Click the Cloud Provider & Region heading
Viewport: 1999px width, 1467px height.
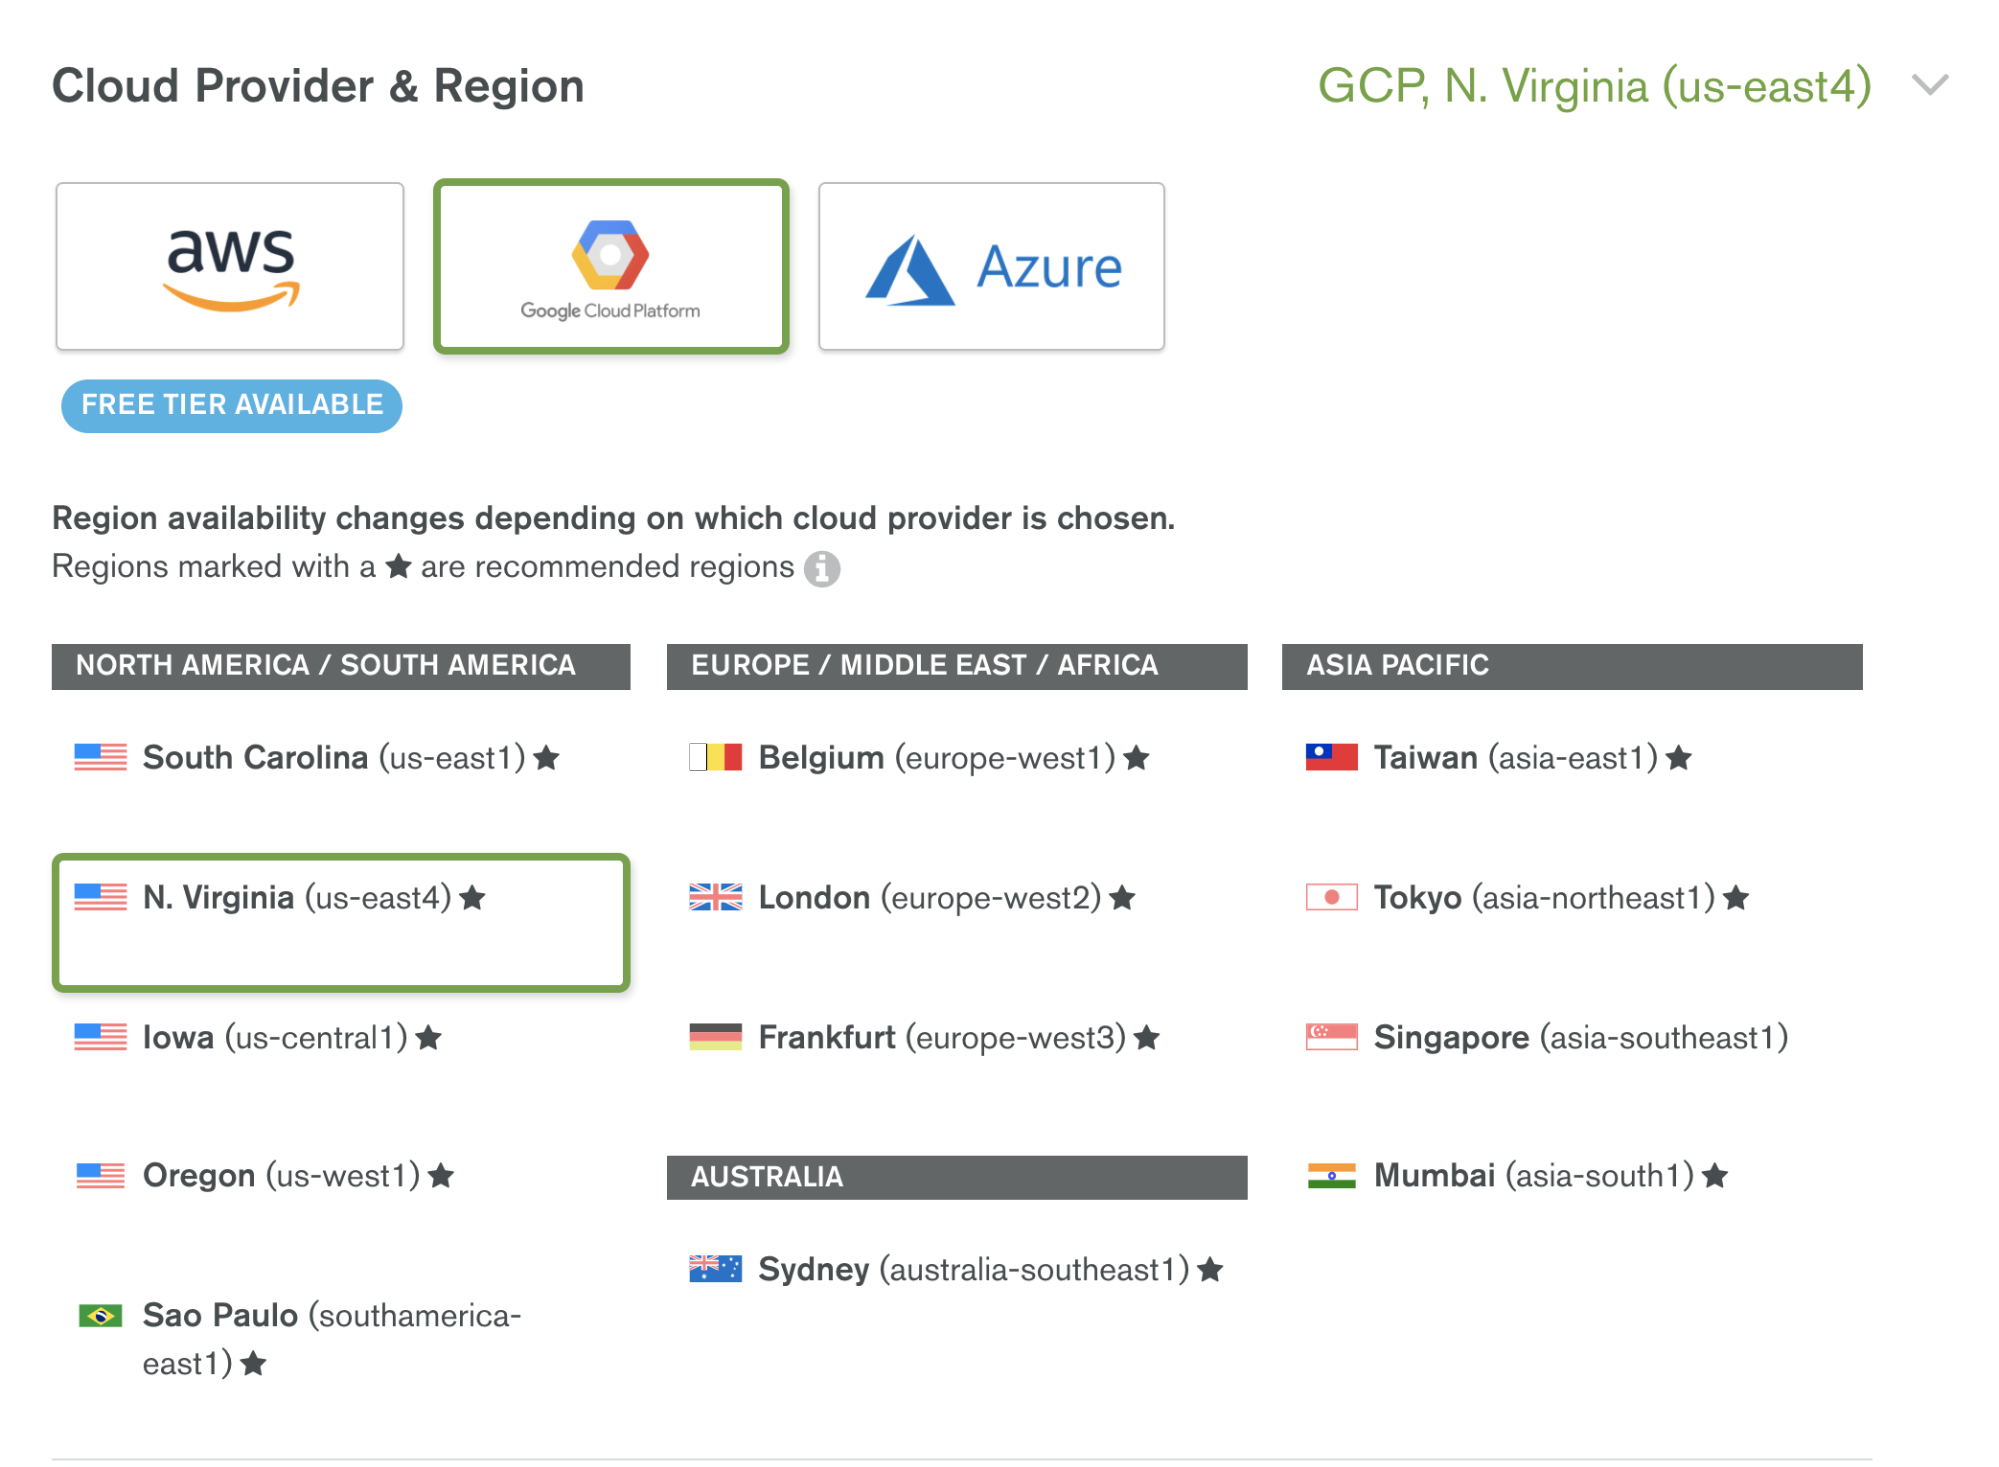(x=318, y=86)
